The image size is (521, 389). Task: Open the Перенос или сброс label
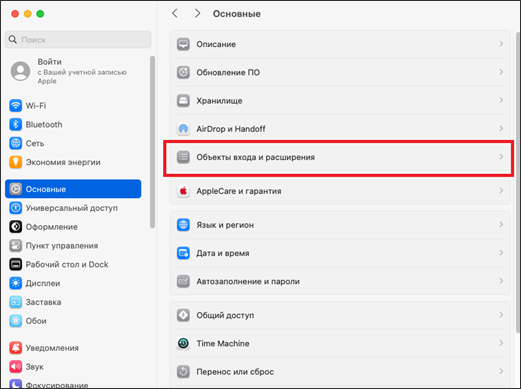235,372
